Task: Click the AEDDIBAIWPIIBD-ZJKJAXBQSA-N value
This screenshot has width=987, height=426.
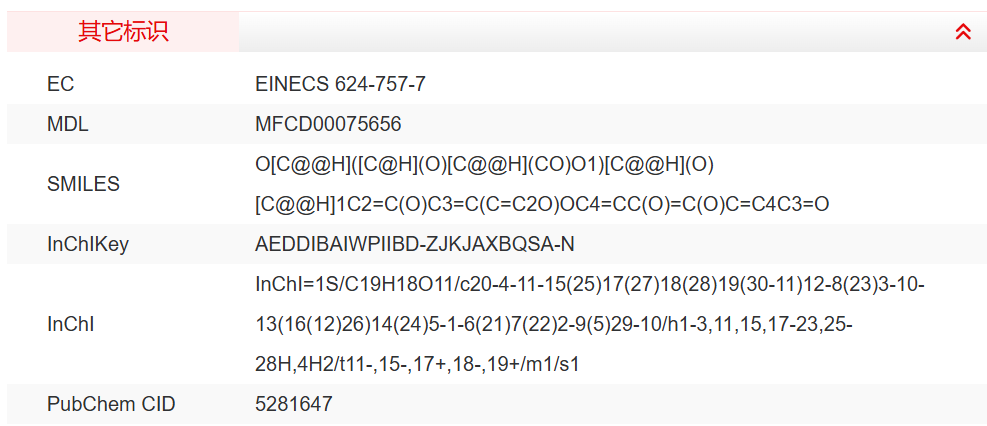Action: pos(415,244)
